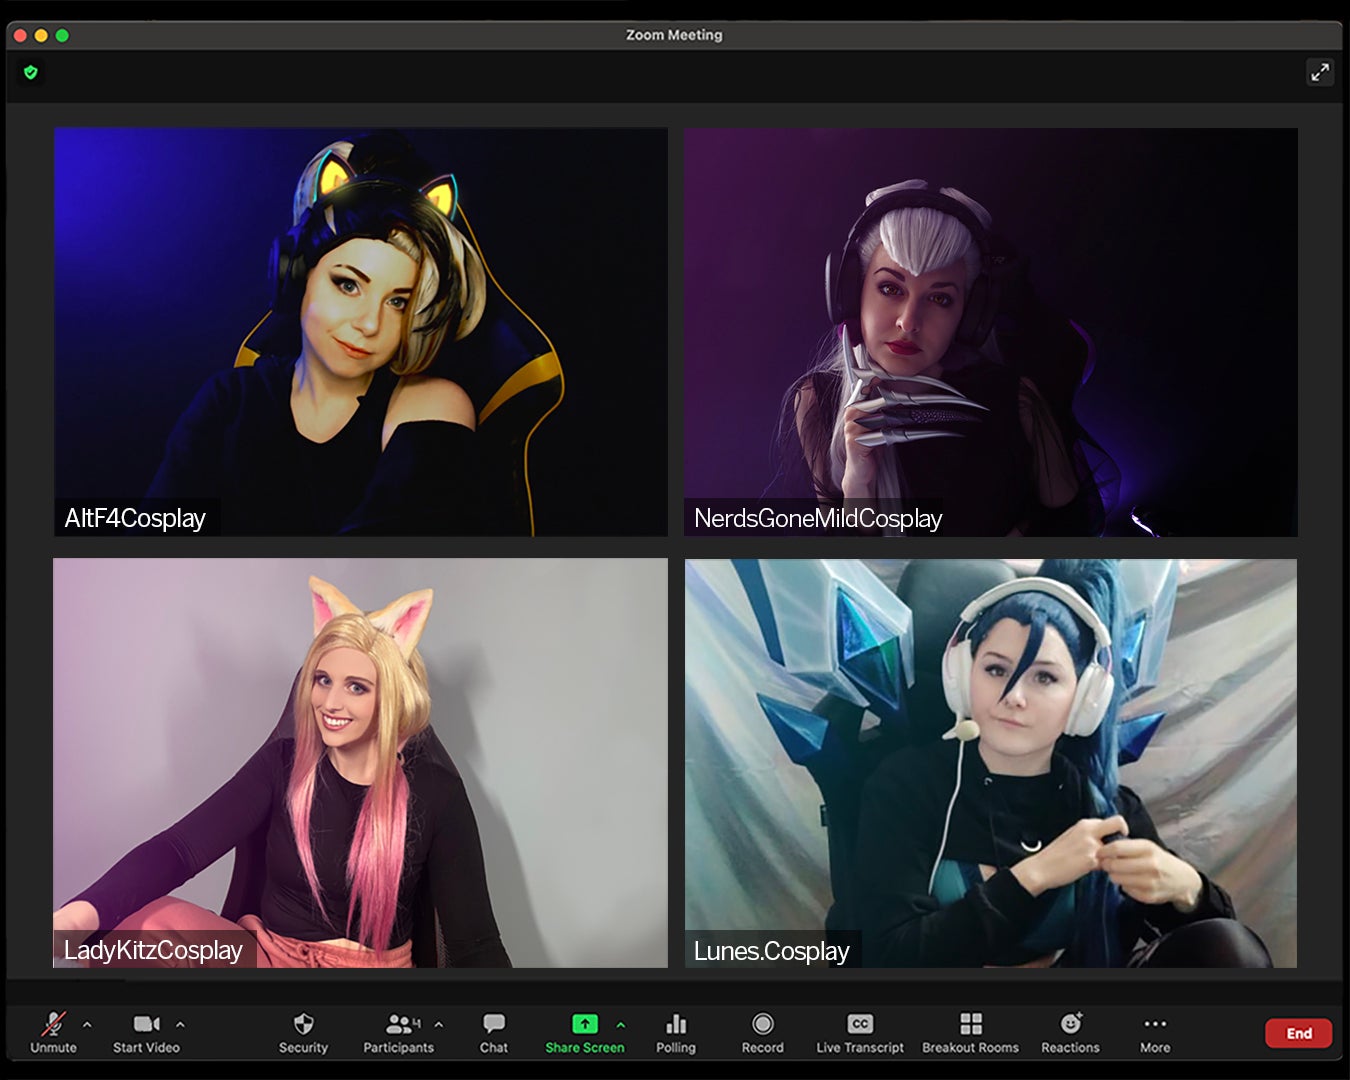
Task: Unmute the microphone
Action: coord(53,1030)
